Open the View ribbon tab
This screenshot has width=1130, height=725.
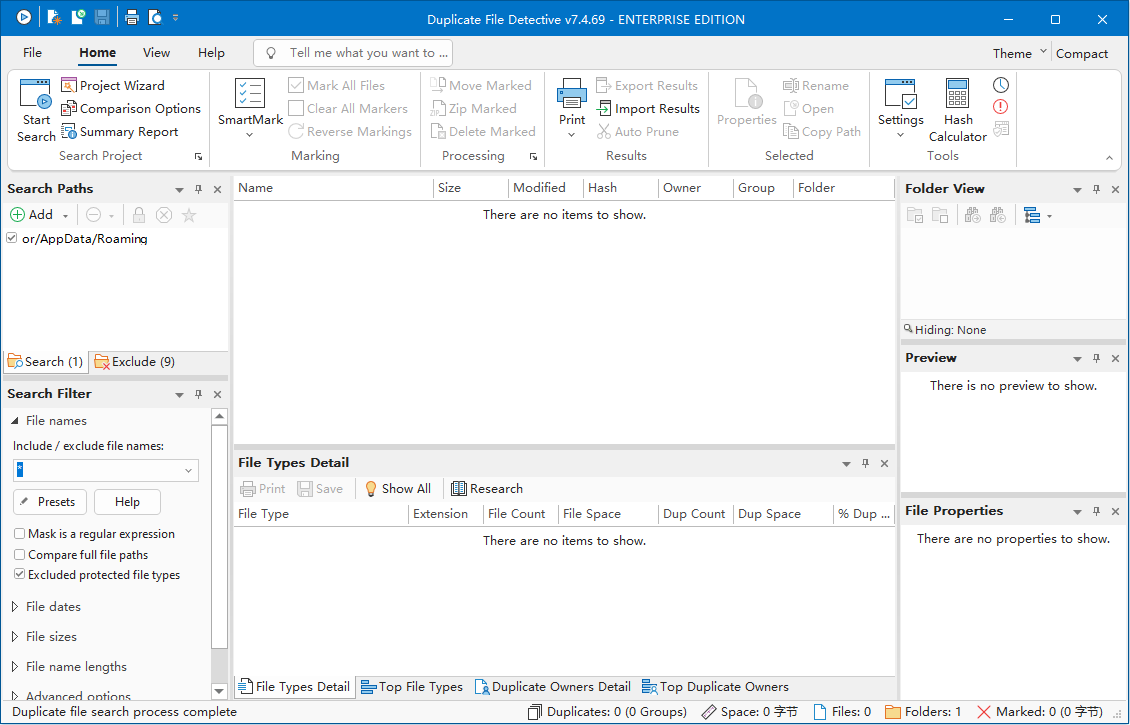[156, 53]
